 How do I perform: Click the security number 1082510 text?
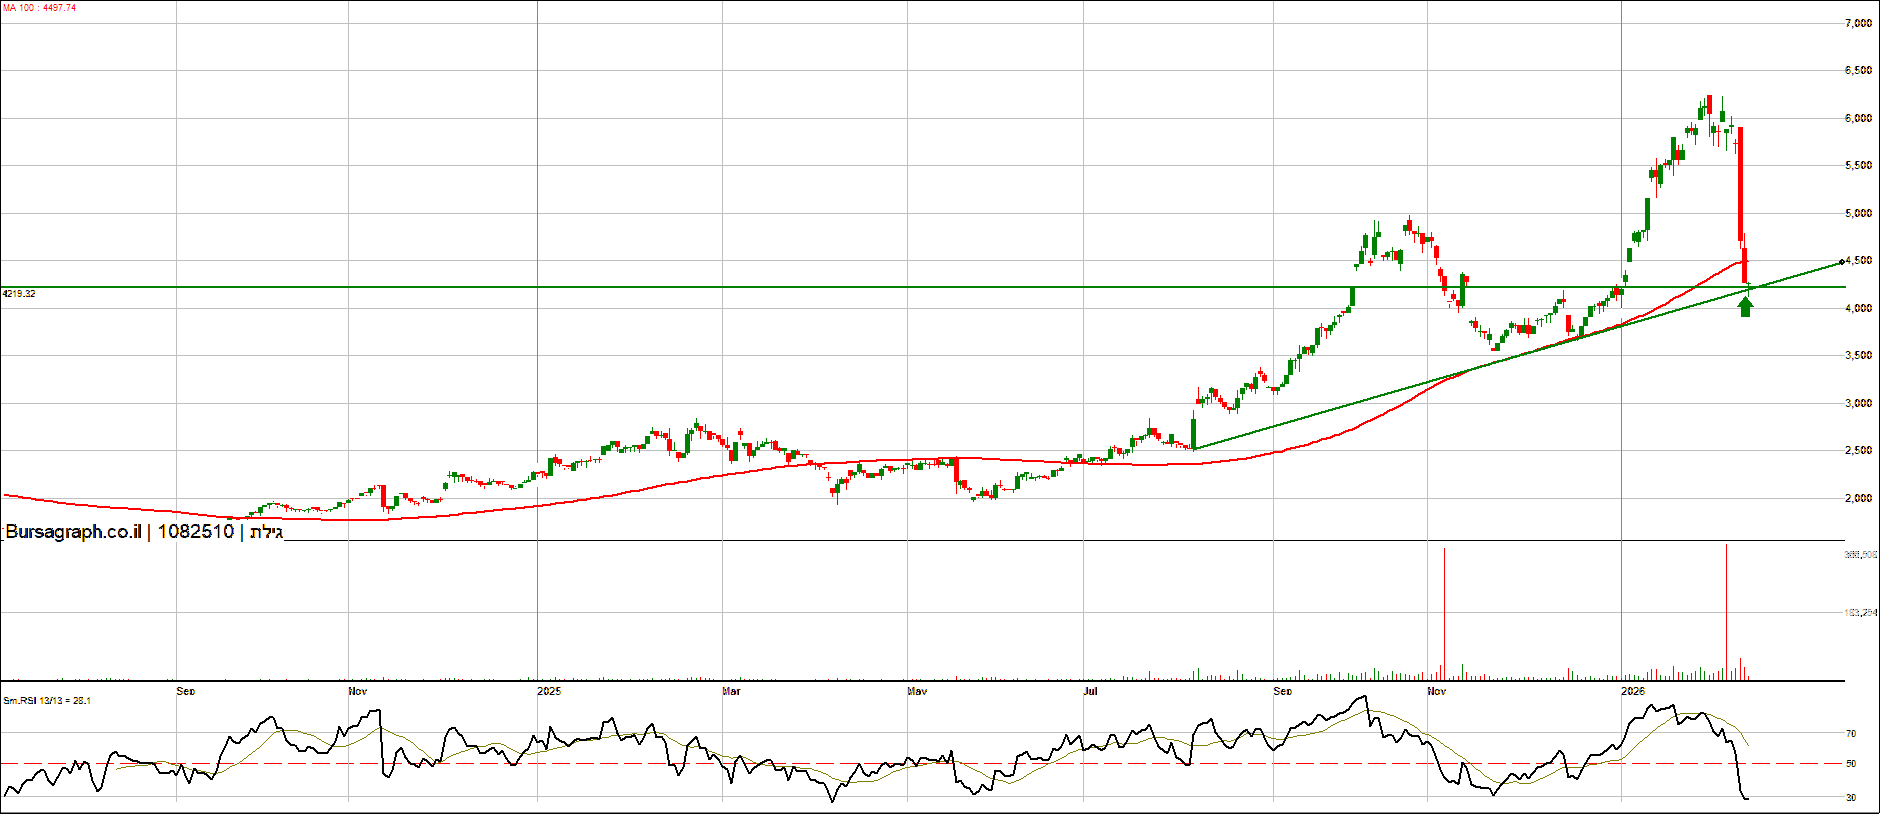point(196,531)
